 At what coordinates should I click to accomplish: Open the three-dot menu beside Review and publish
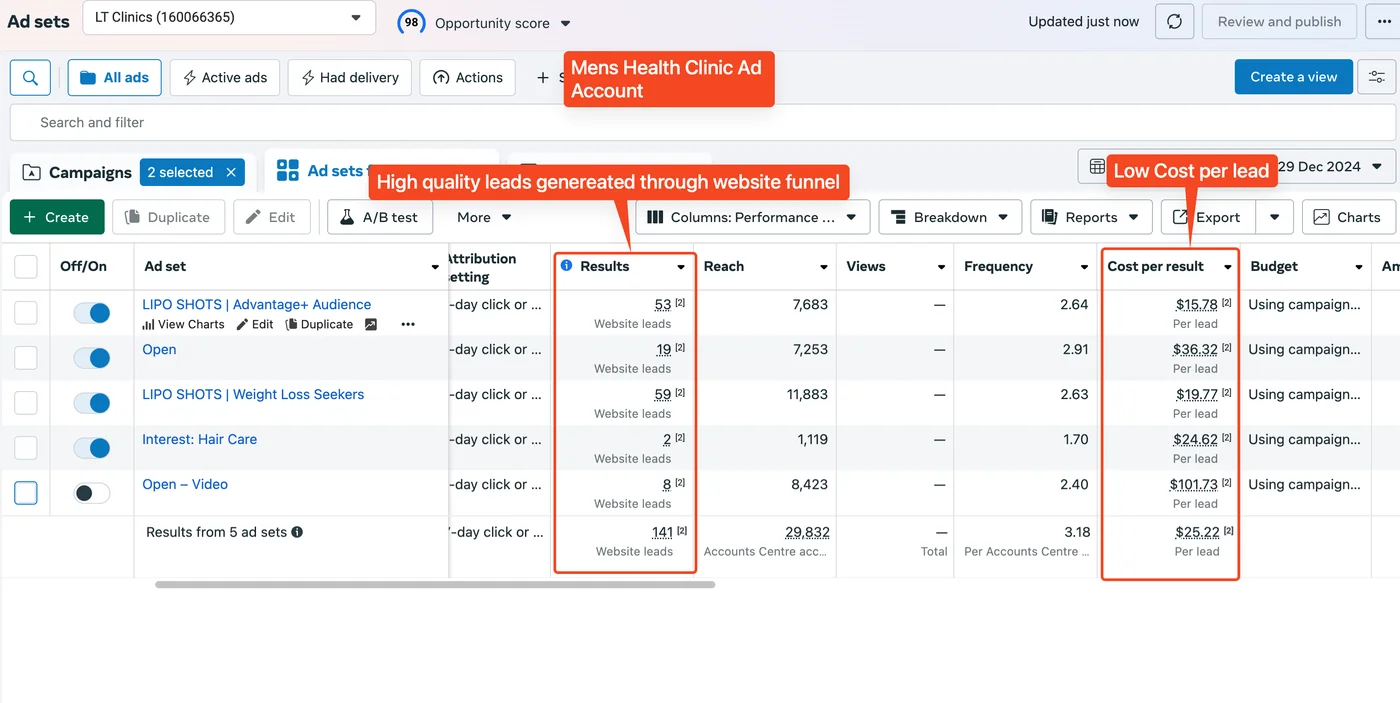point(1383,22)
